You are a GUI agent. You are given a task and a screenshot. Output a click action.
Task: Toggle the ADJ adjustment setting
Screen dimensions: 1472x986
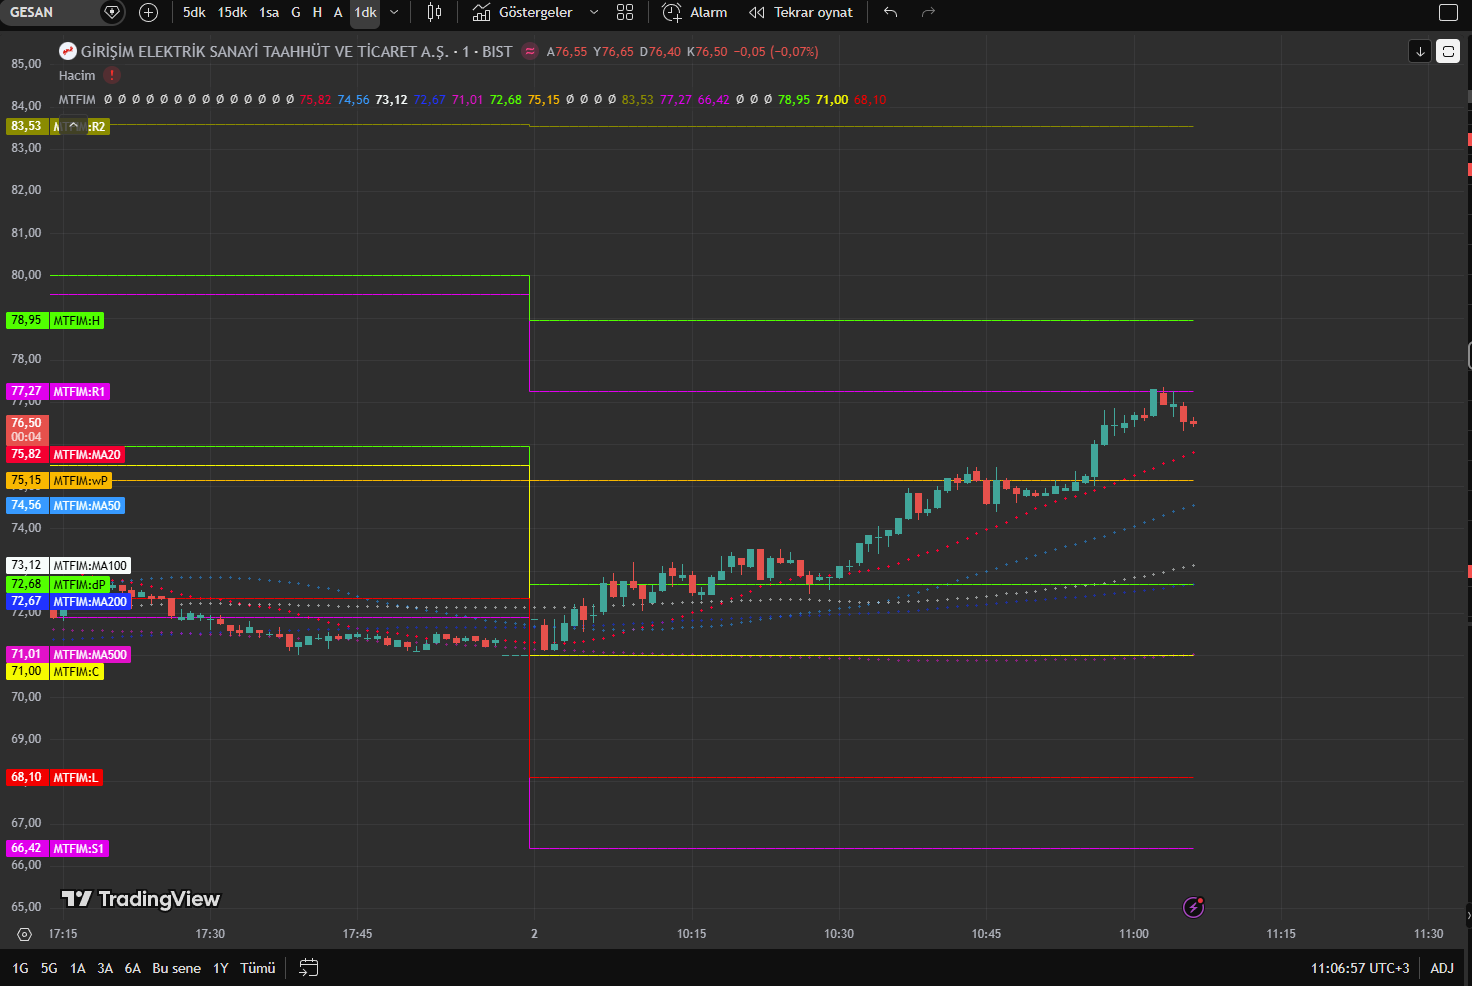pos(1442,968)
